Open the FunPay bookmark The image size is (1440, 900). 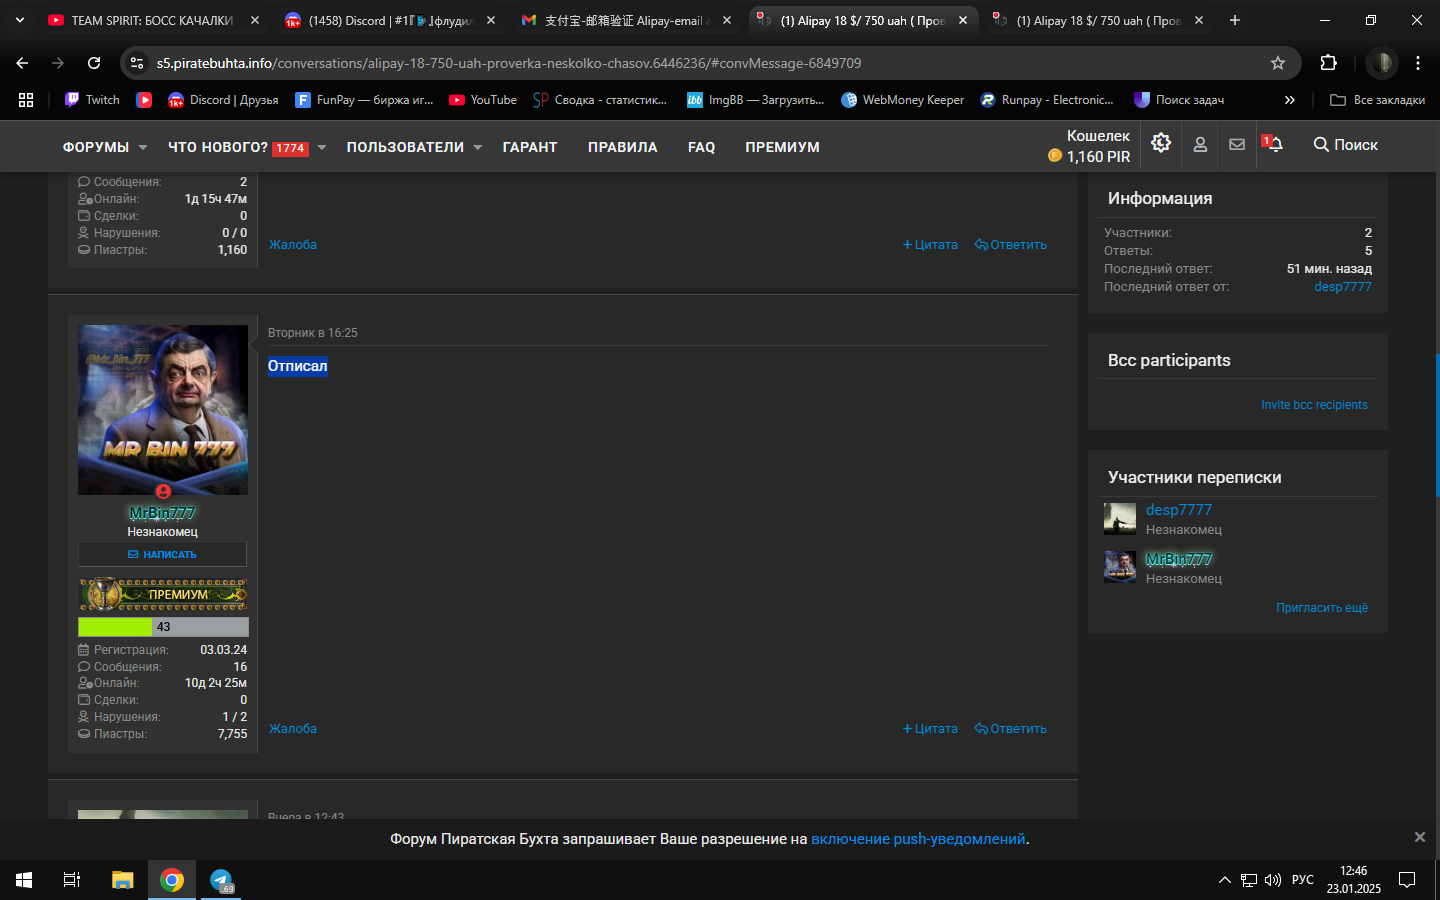pos(364,100)
